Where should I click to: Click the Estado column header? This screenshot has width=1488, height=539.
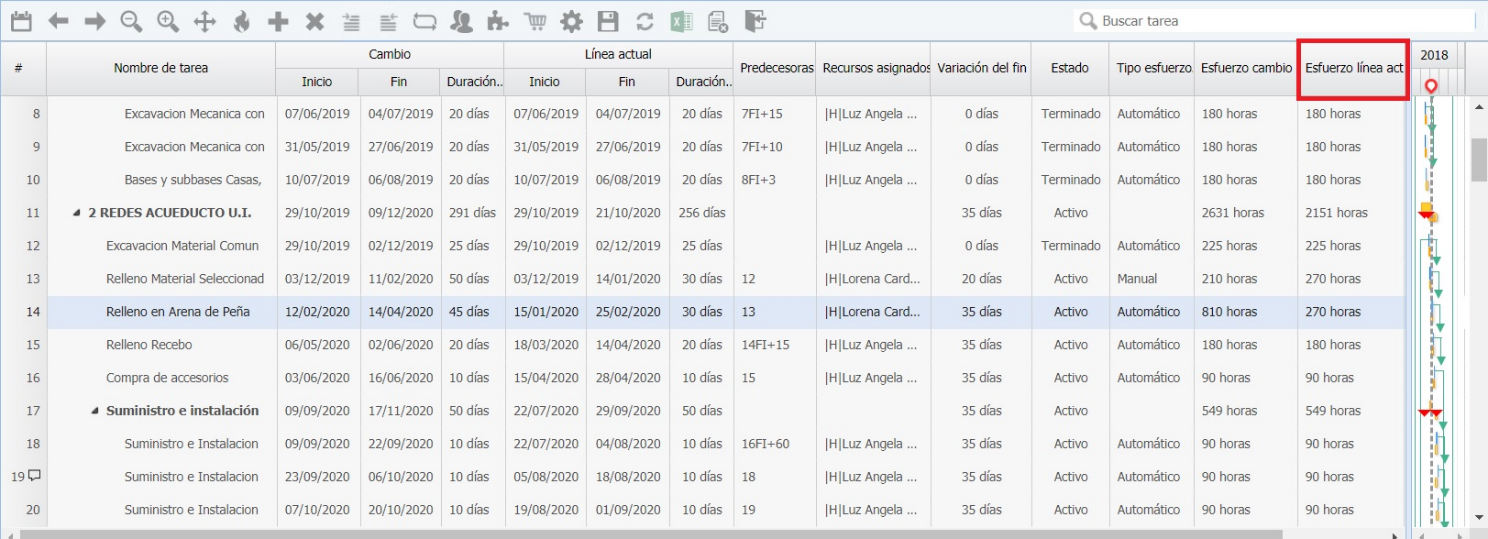[1070, 68]
